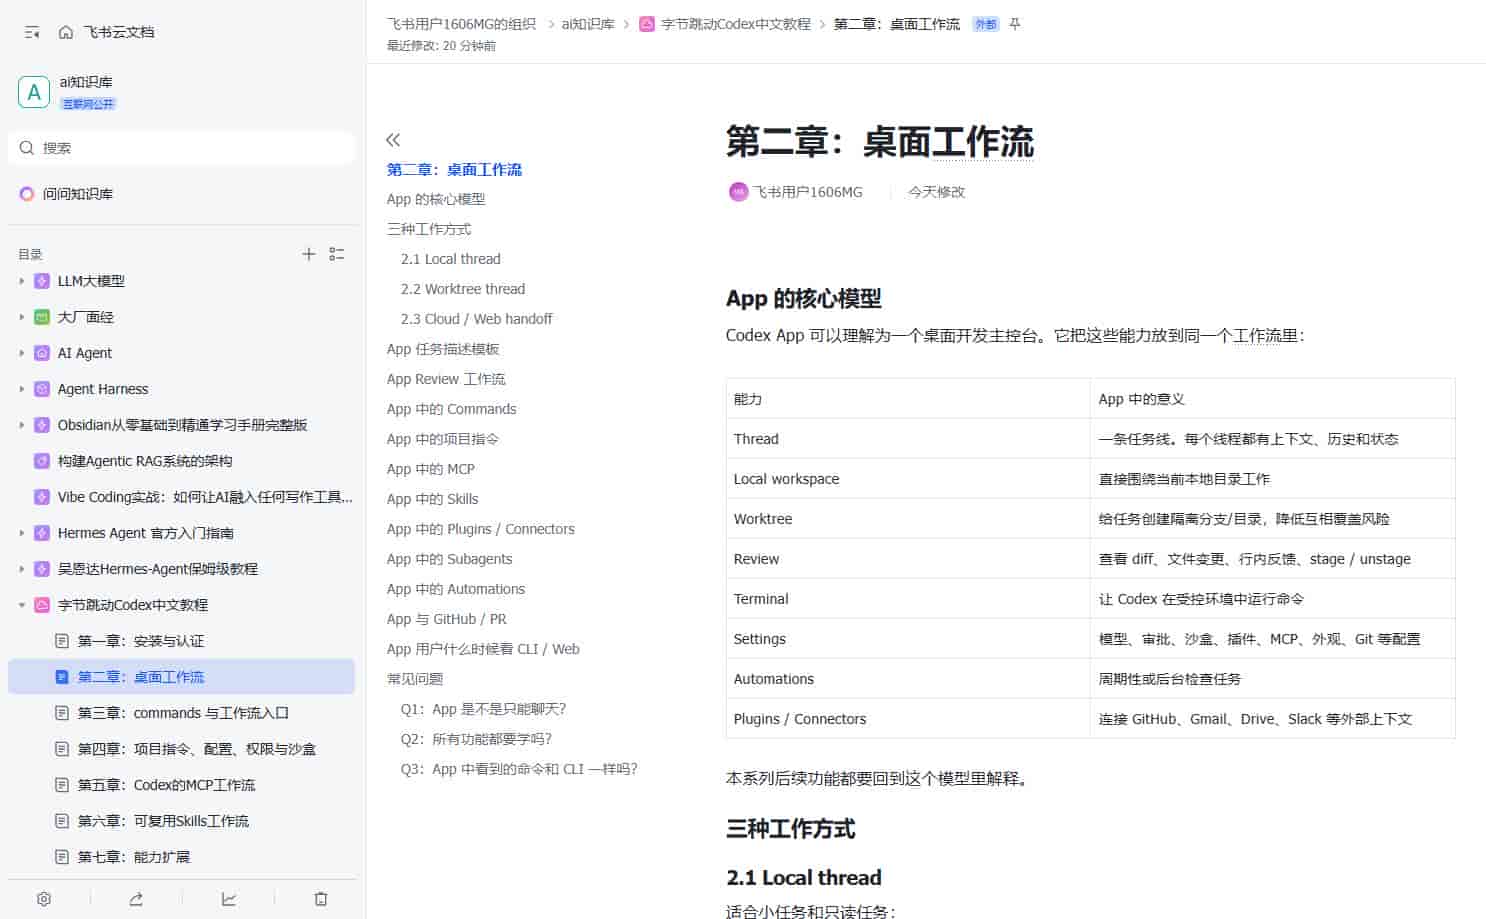
Task: Open 第五章：Codex的MCP工作流
Action: (x=181, y=785)
